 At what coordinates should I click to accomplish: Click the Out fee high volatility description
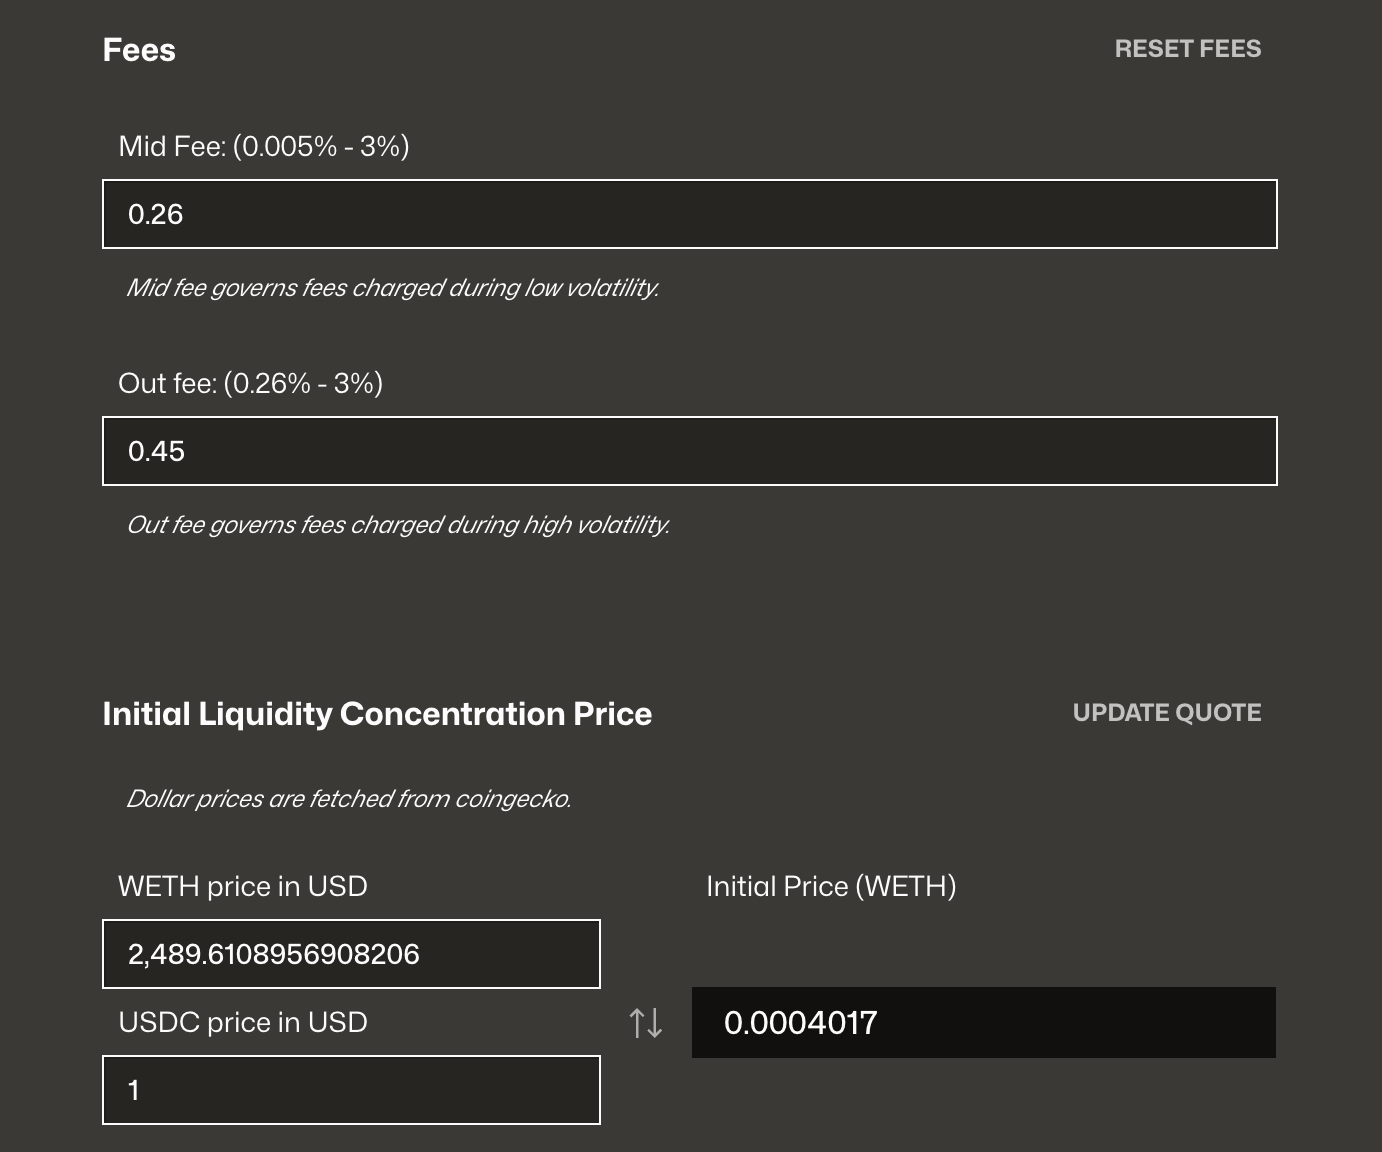397,525
